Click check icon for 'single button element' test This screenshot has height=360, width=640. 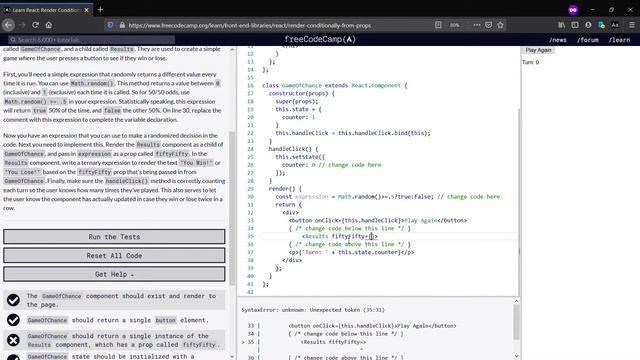pos(13,320)
